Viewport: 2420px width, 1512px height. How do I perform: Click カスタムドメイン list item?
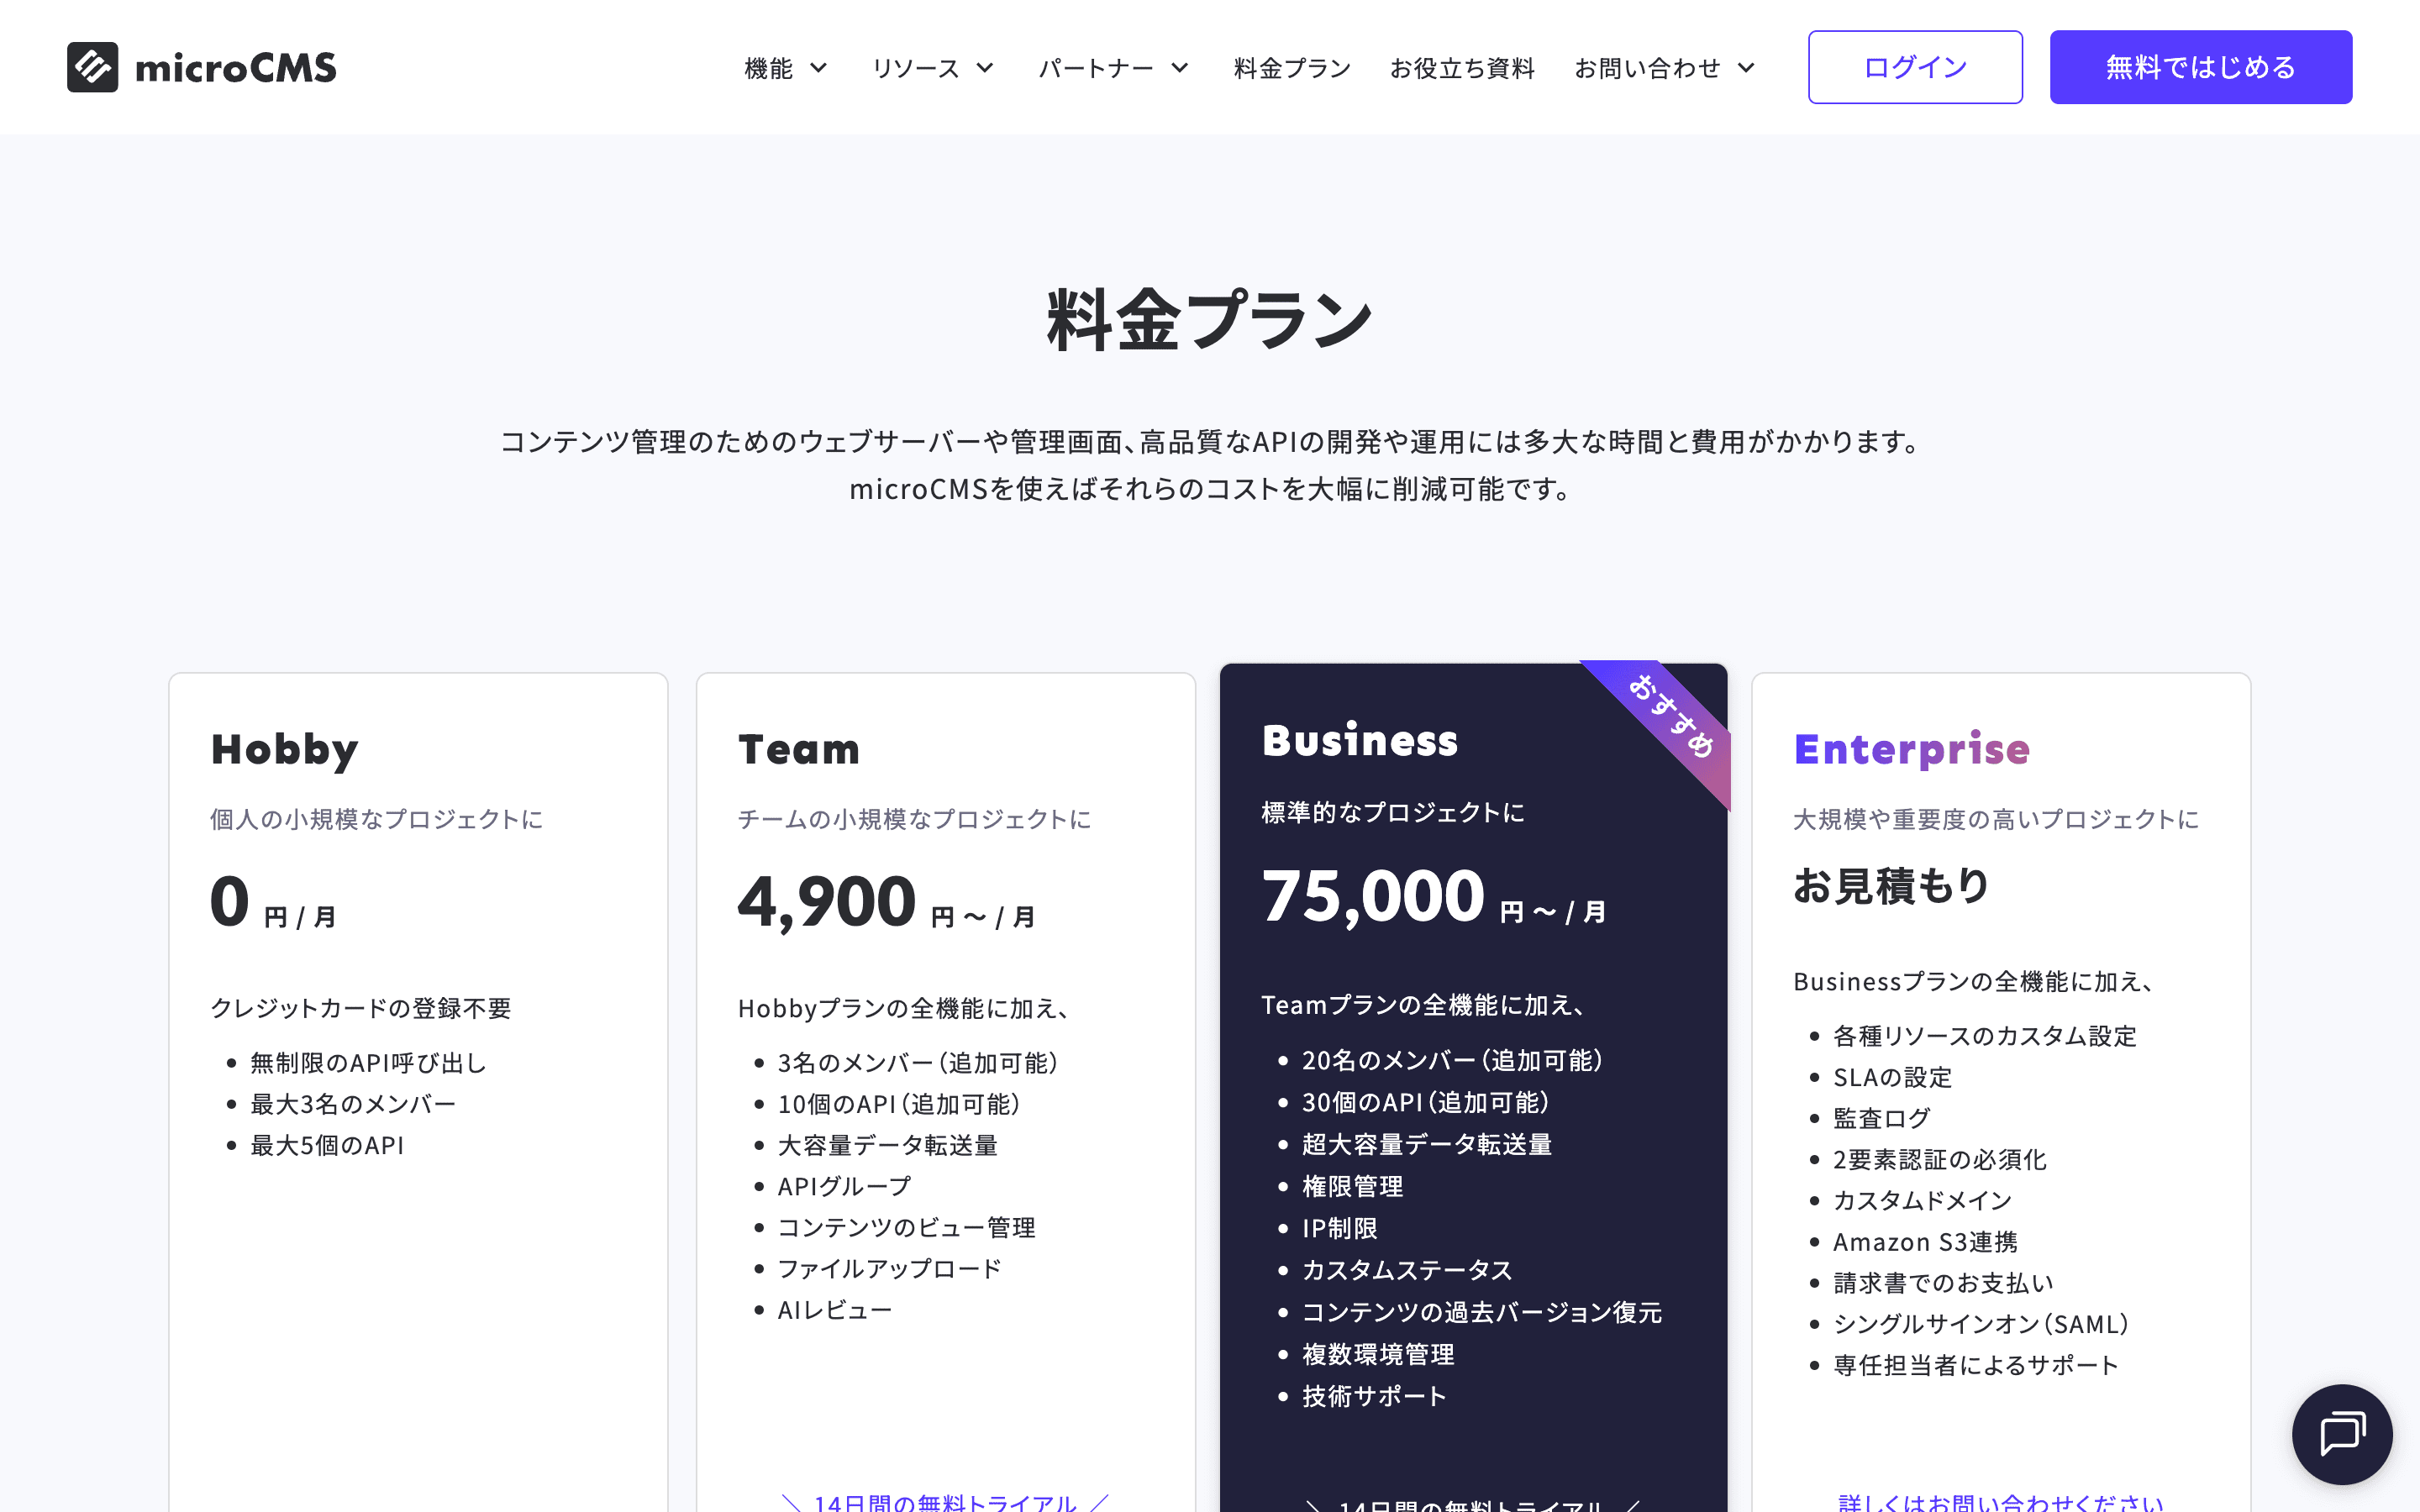(1923, 1200)
